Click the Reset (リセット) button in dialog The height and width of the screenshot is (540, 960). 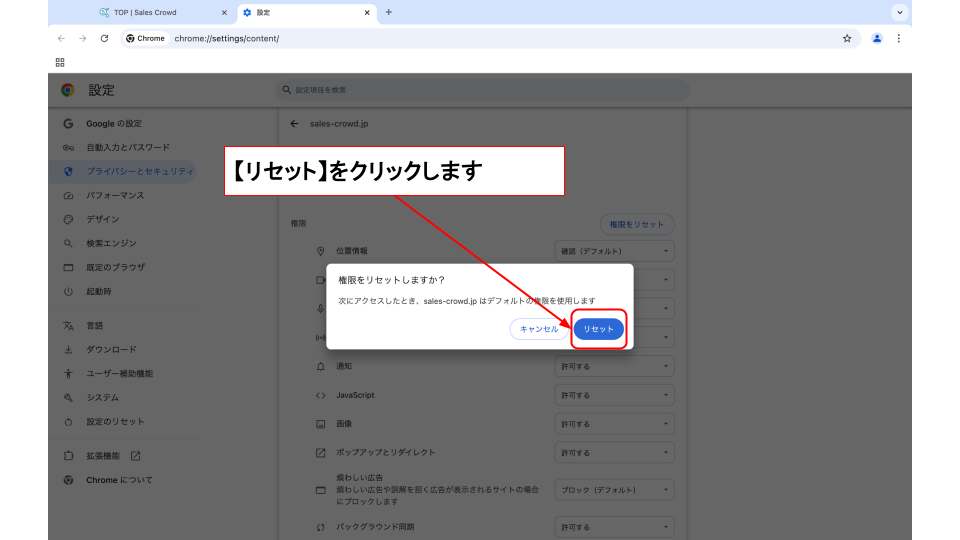[x=598, y=329]
